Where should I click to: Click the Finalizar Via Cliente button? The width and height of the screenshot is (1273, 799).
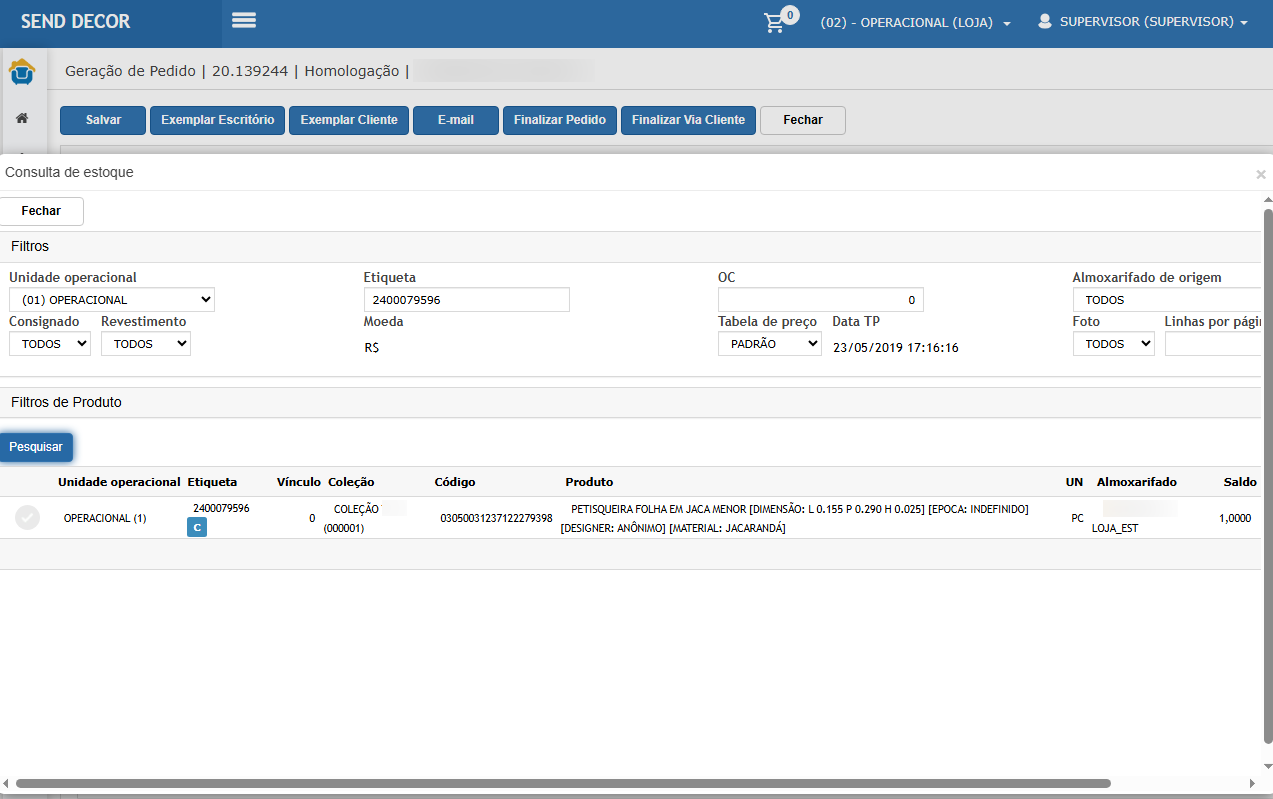(688, 120)
